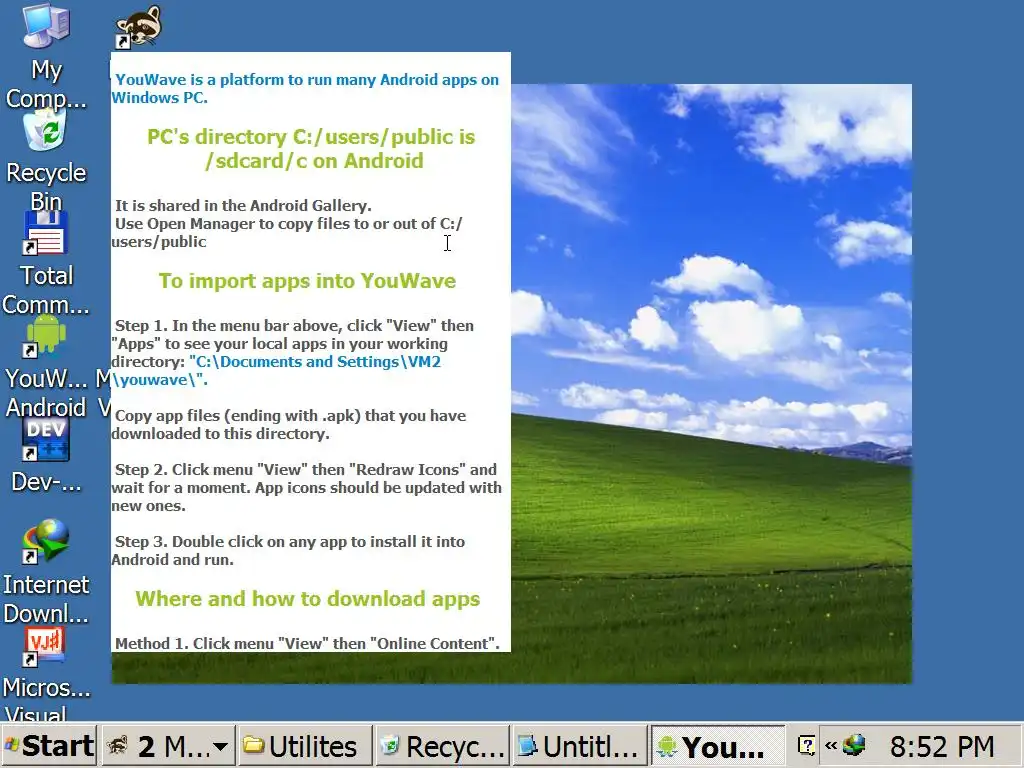Click path 'C:\Documents and Settings\VM2' text

coord(315,362)
